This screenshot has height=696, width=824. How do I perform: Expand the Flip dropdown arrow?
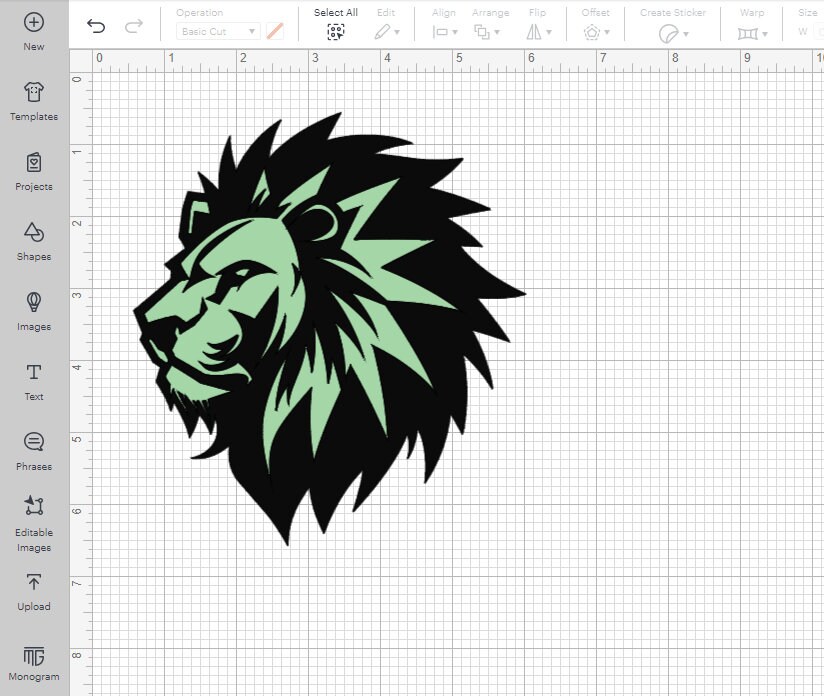[549, 33]
